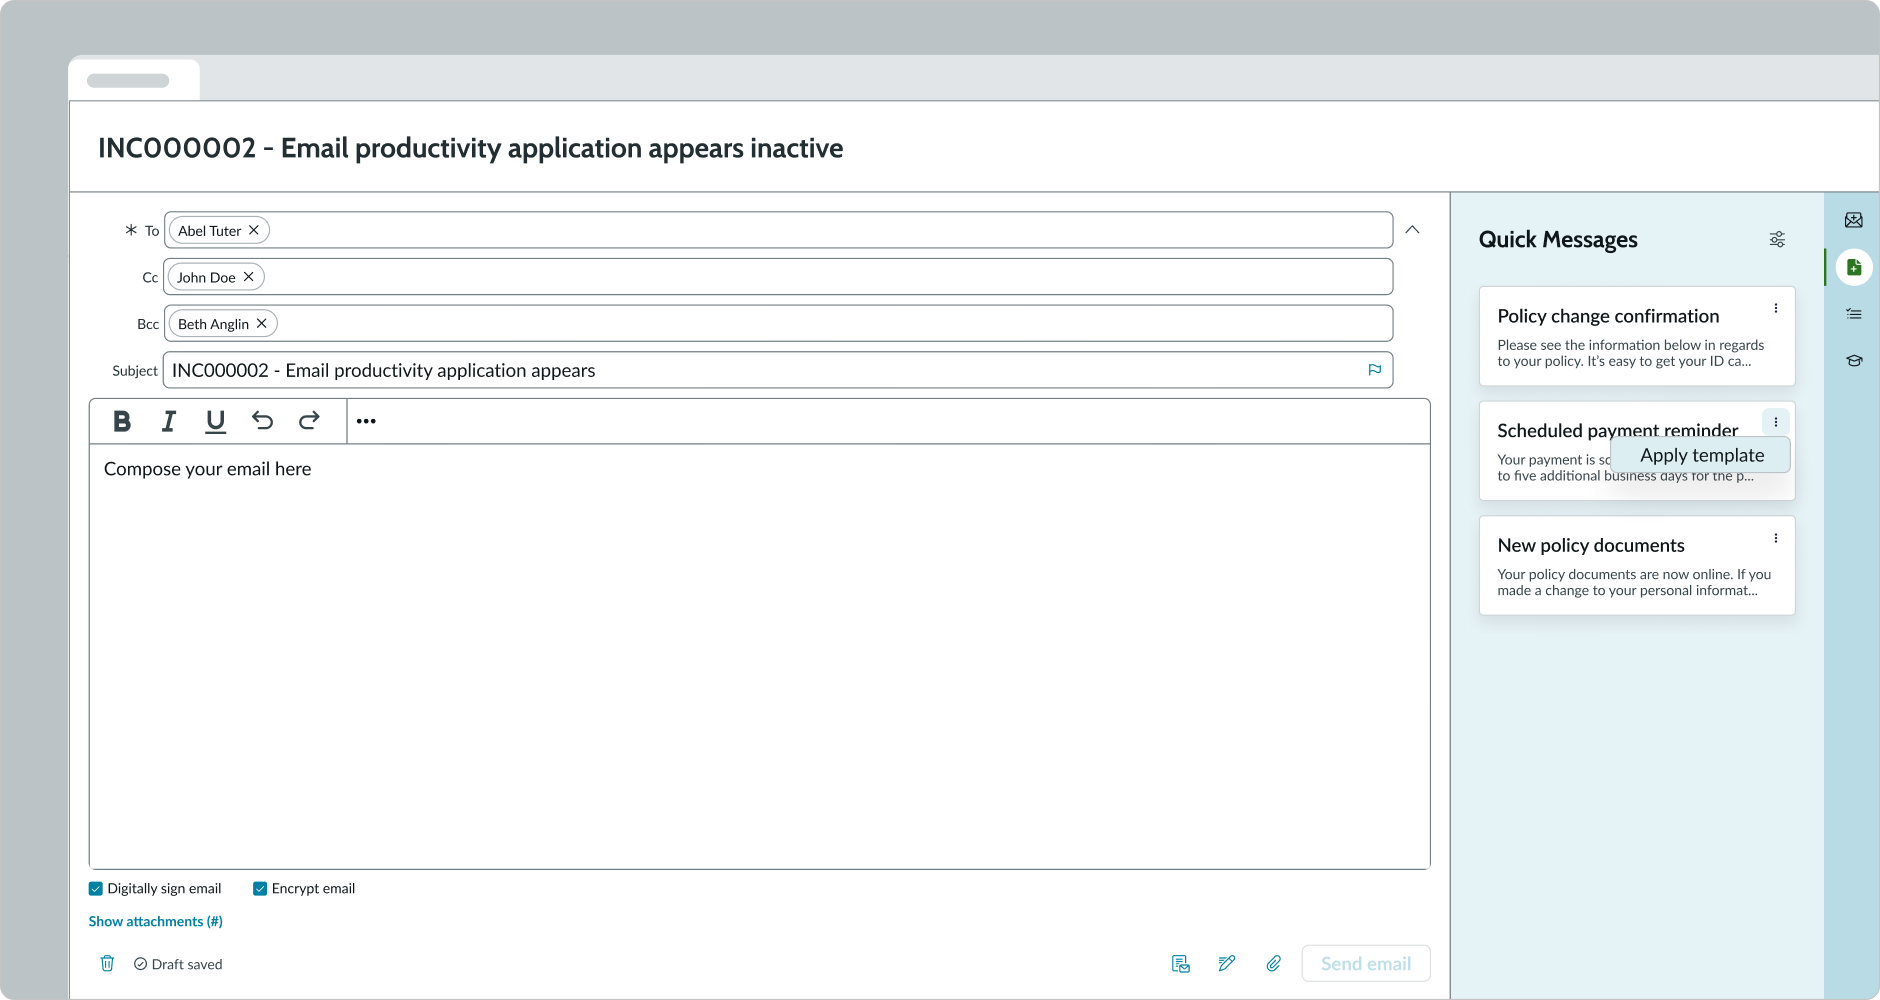Click into the Subject input field

(760, 370)
